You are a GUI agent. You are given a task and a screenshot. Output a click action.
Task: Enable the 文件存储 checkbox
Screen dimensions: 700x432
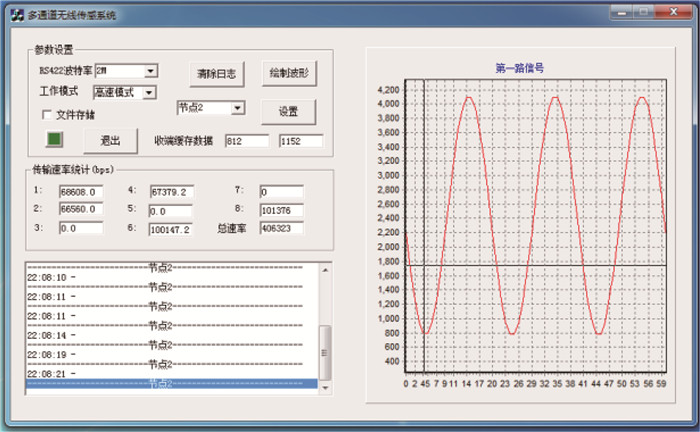(46, 114)
